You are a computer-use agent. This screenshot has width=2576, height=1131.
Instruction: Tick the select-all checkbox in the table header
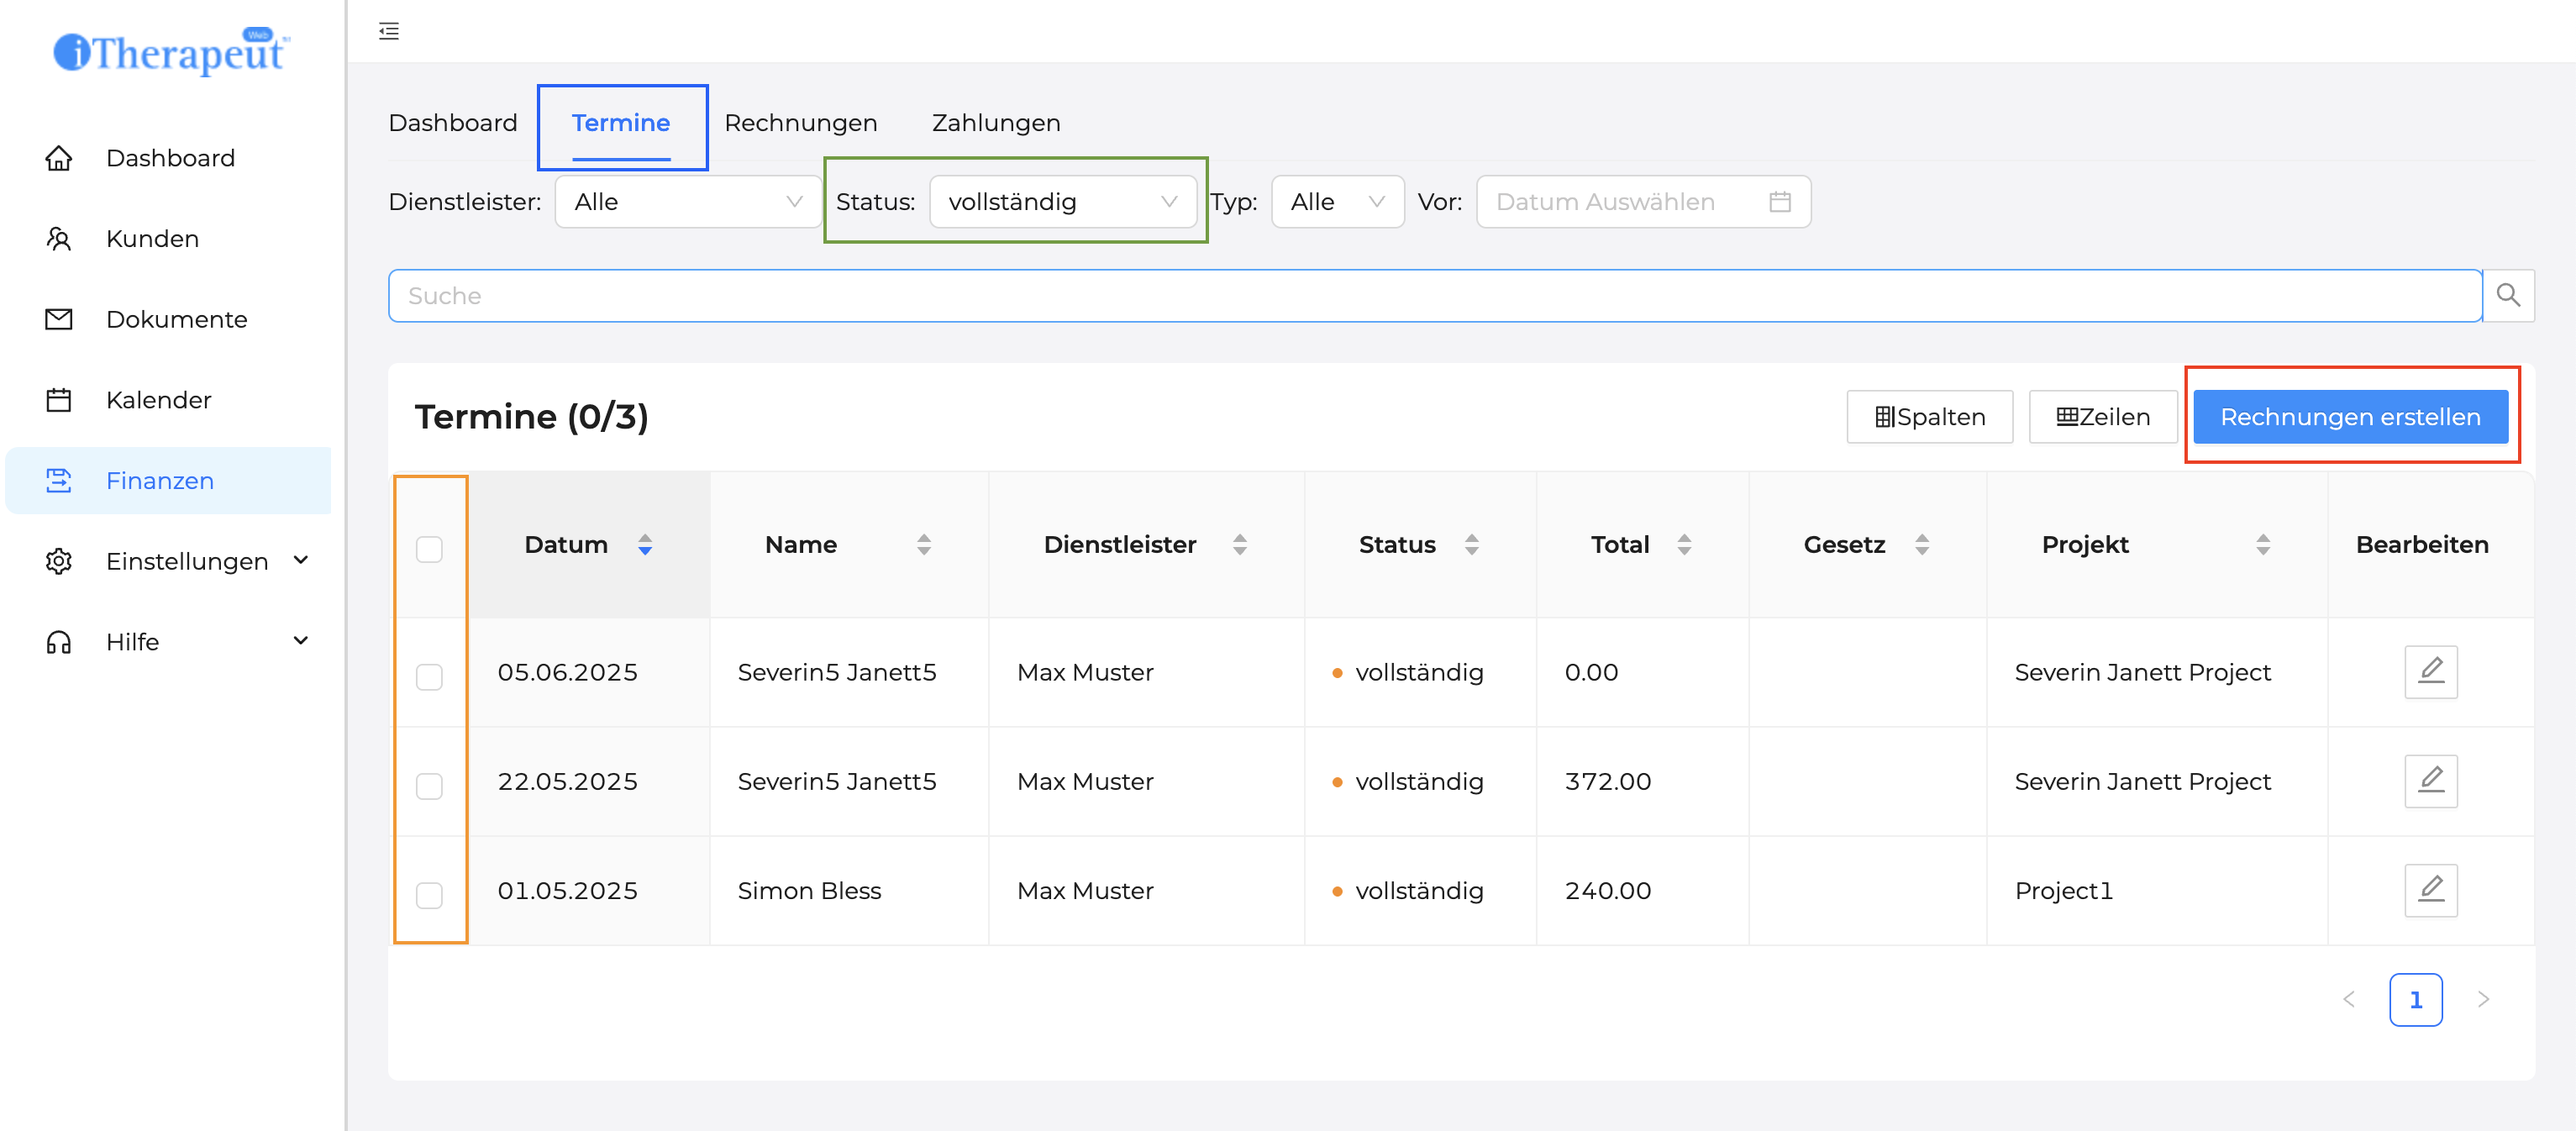(429, 549)
